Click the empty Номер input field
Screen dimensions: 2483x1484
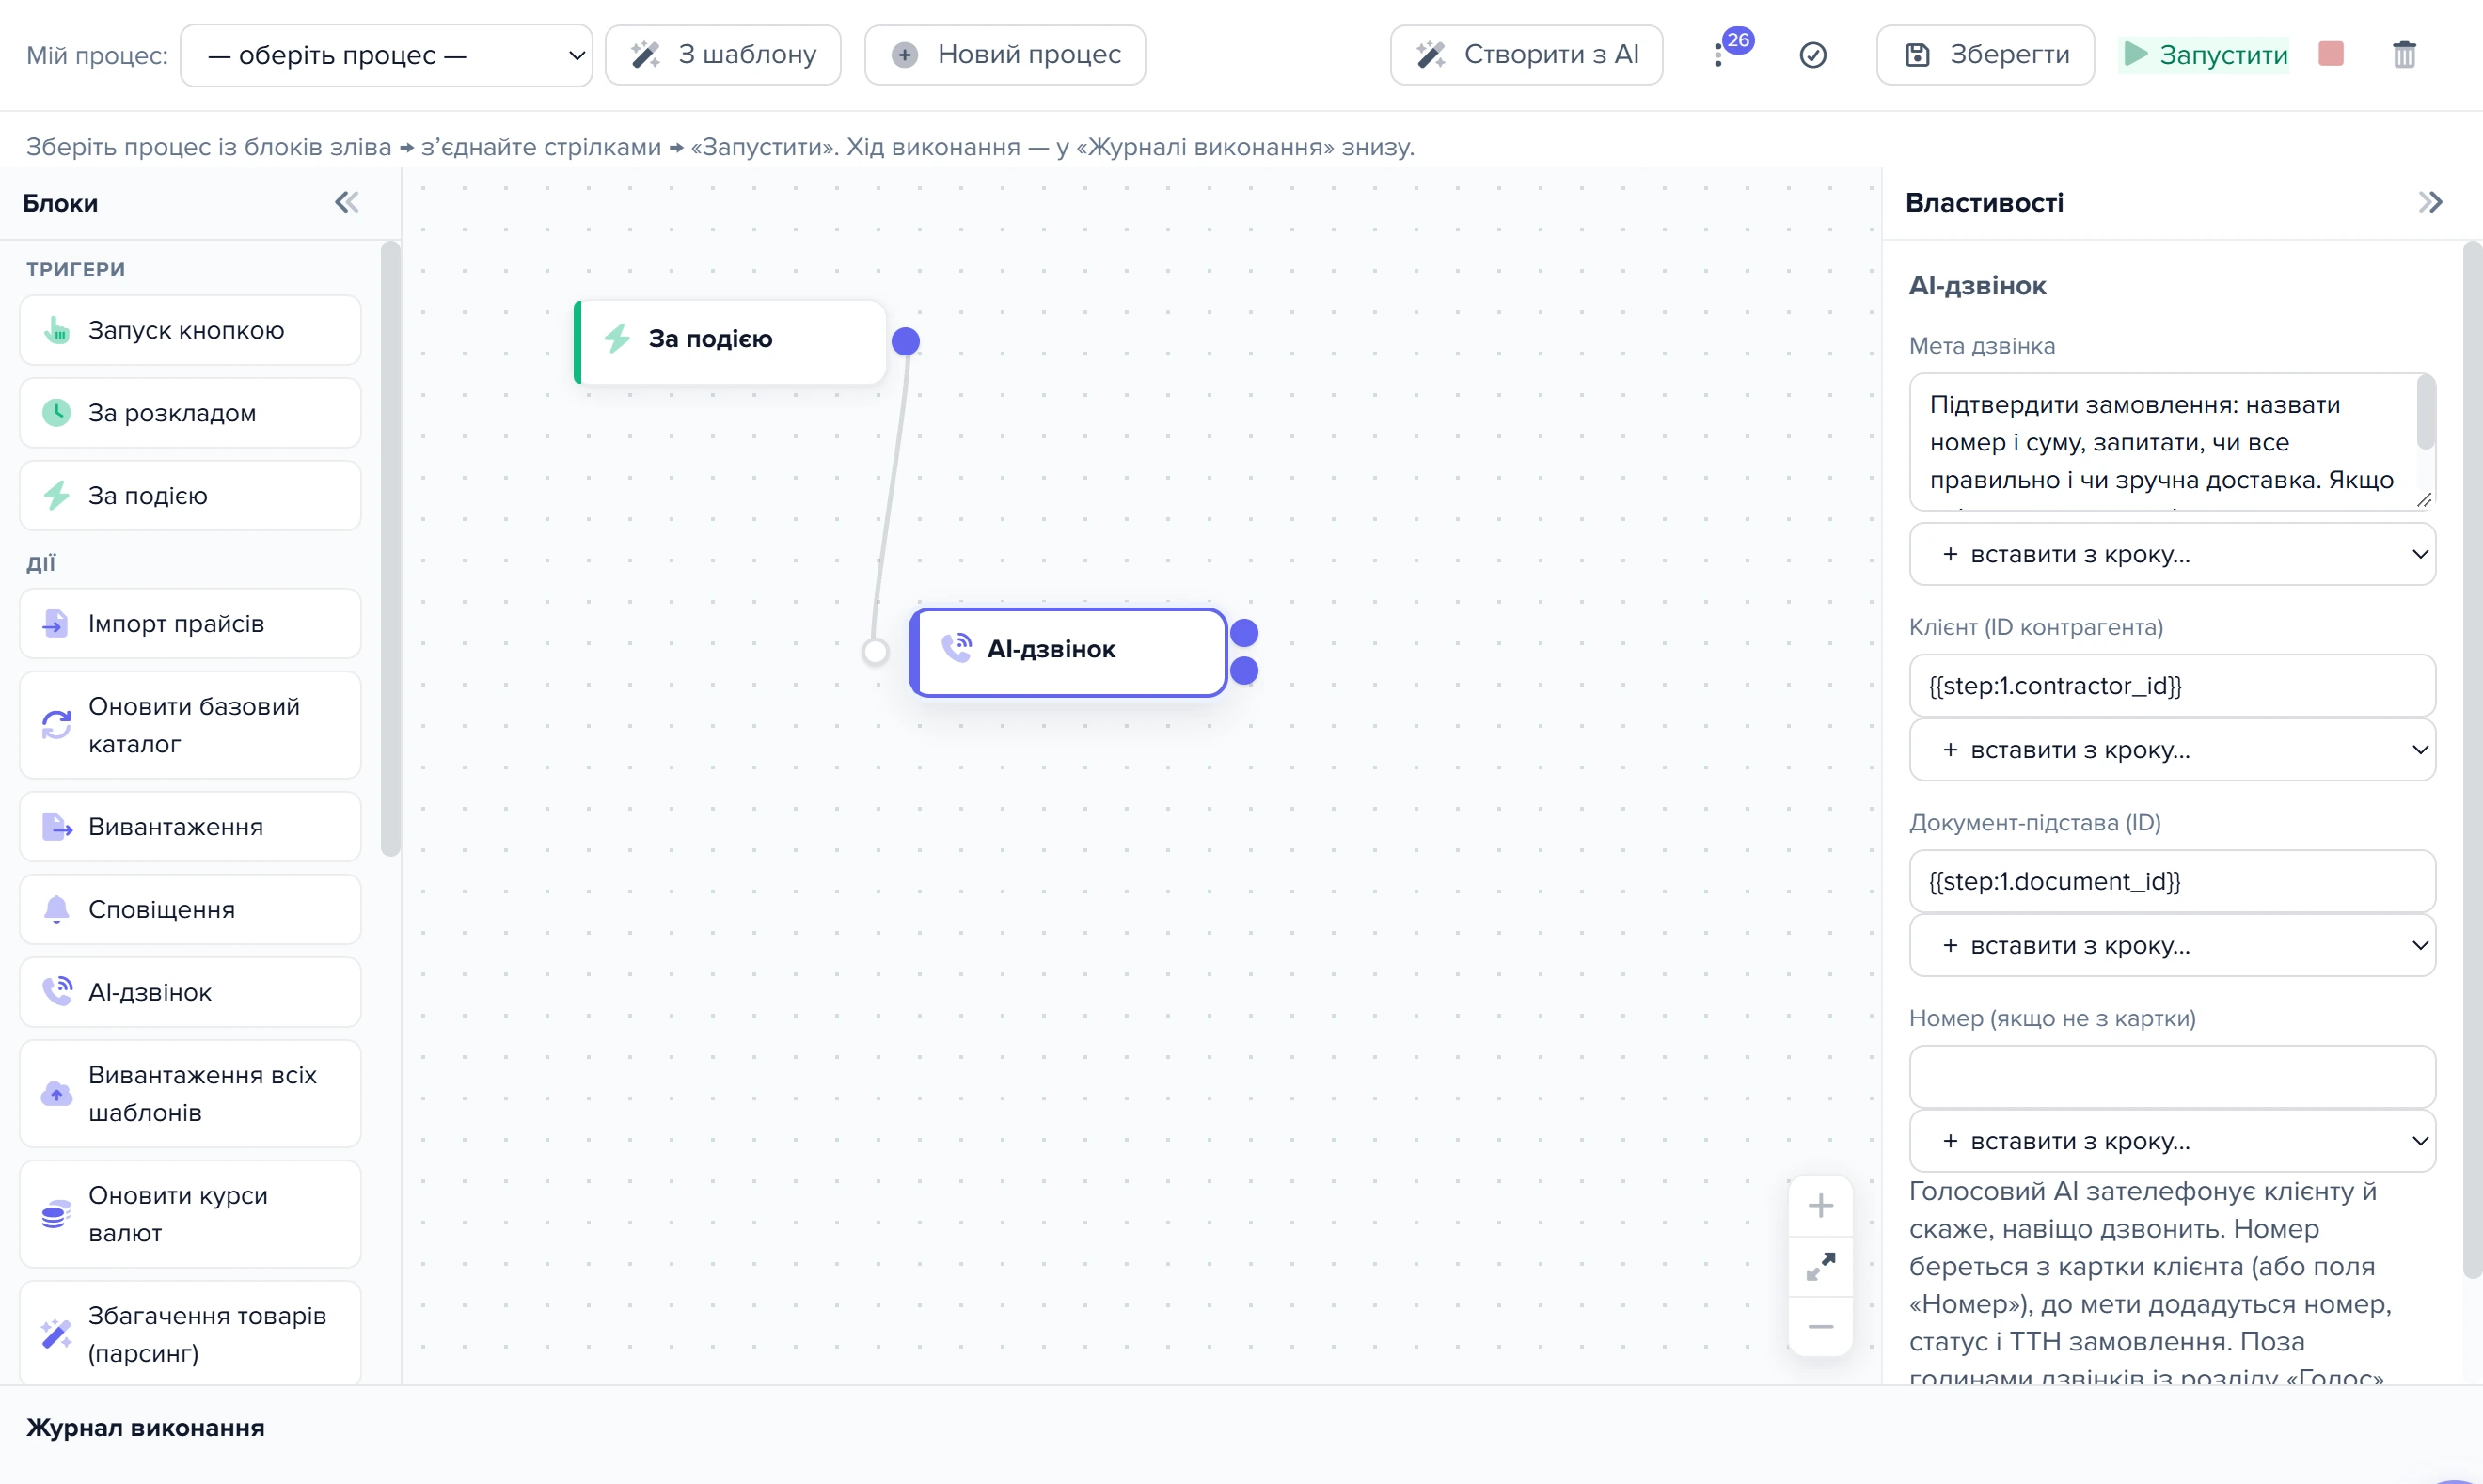(2172, 1077)
